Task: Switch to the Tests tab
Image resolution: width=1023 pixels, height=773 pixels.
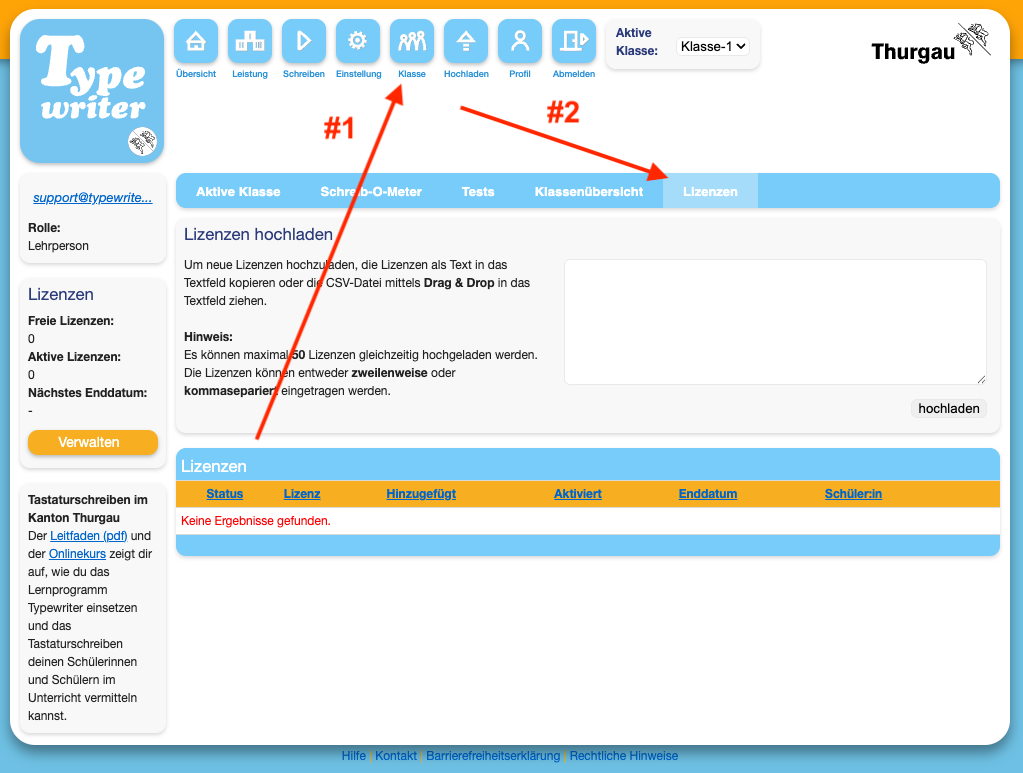Action: click(478, 192)
